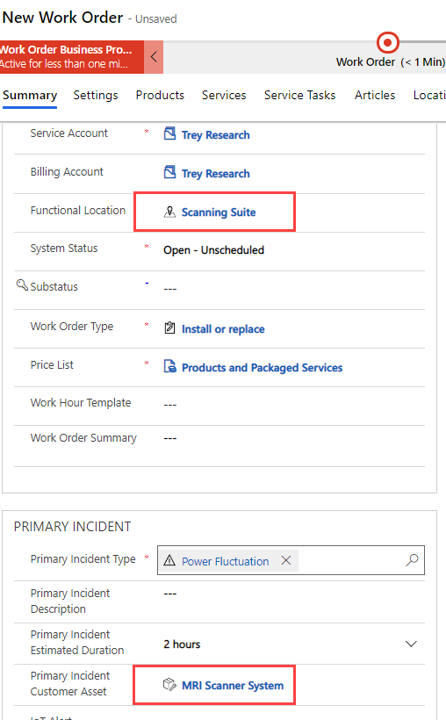
Task: Switch to the Settings tab
Action: (96, 95)
